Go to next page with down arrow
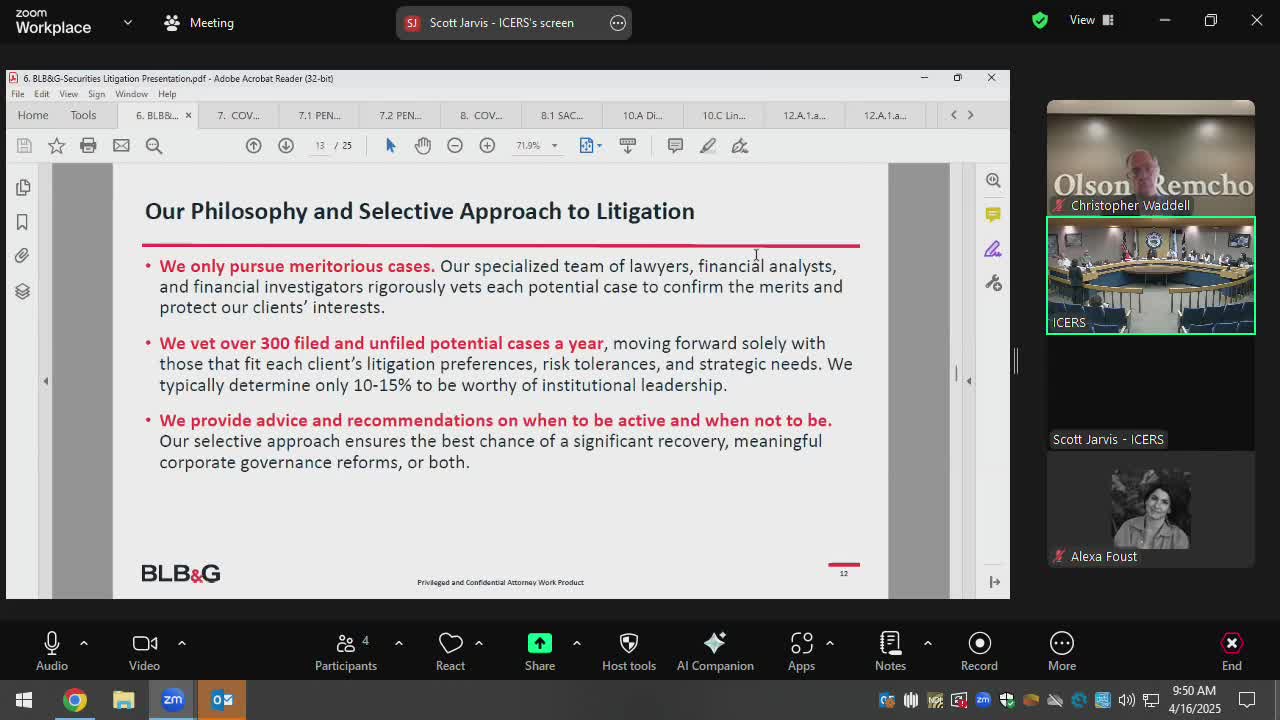 pos(286,146)
